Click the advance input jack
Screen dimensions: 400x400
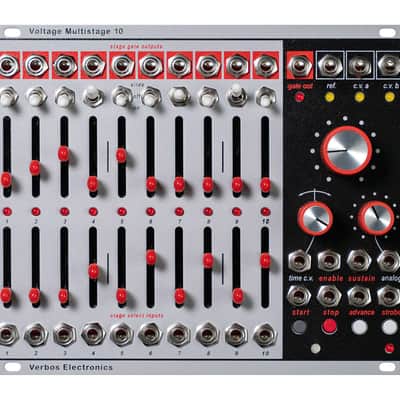tap(359, 296)
